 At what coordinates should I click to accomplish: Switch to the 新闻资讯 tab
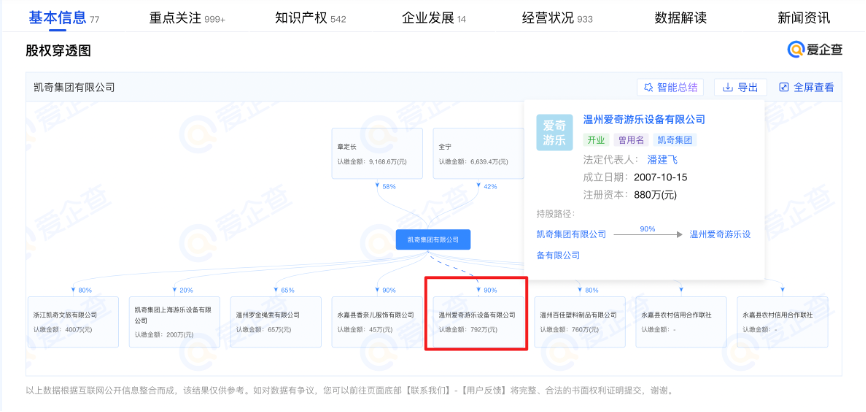coord(804,18)
